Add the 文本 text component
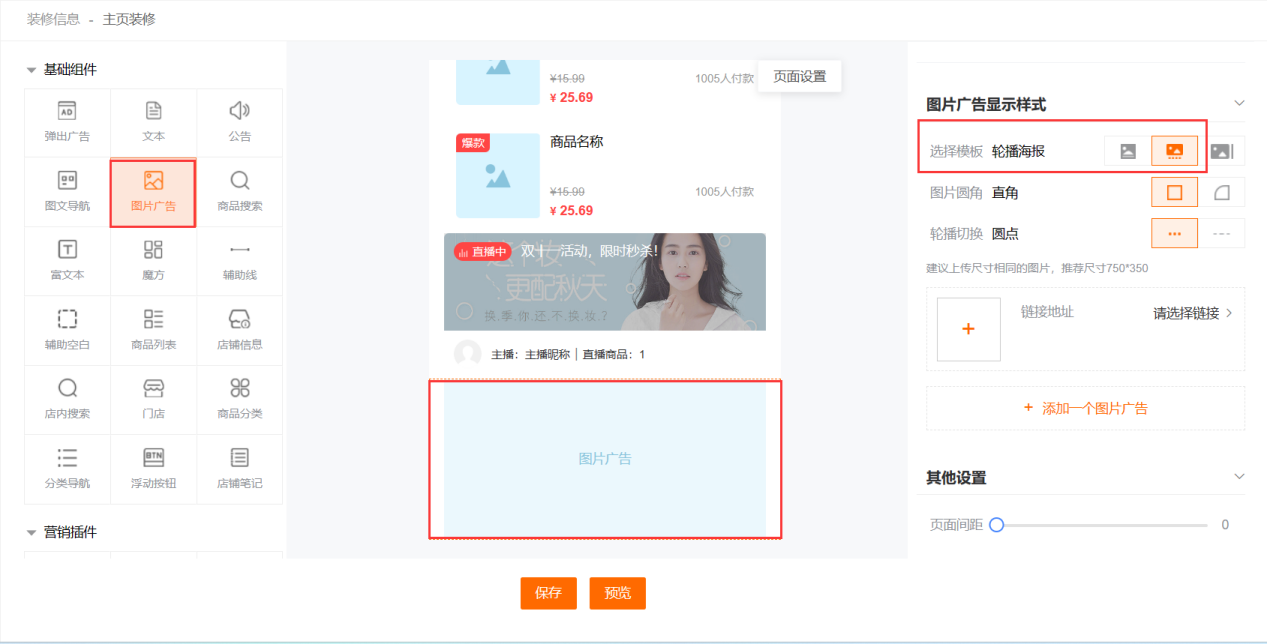 153,122
